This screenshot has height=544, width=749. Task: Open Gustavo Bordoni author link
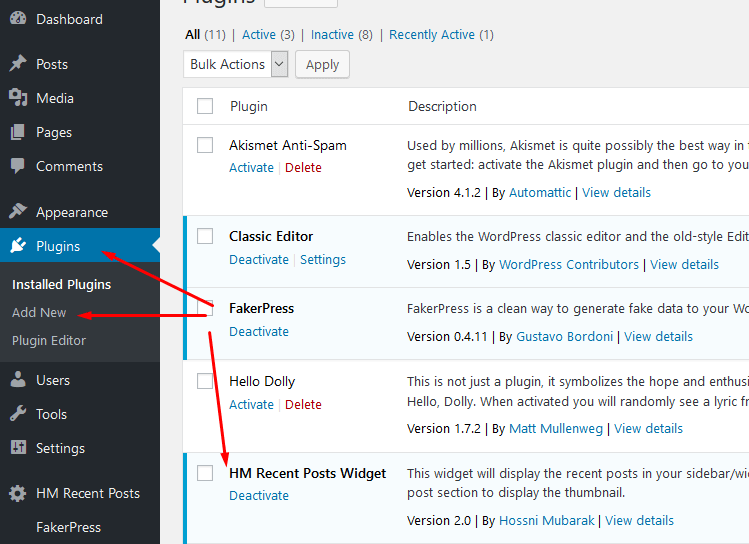[x=565, y=337]
